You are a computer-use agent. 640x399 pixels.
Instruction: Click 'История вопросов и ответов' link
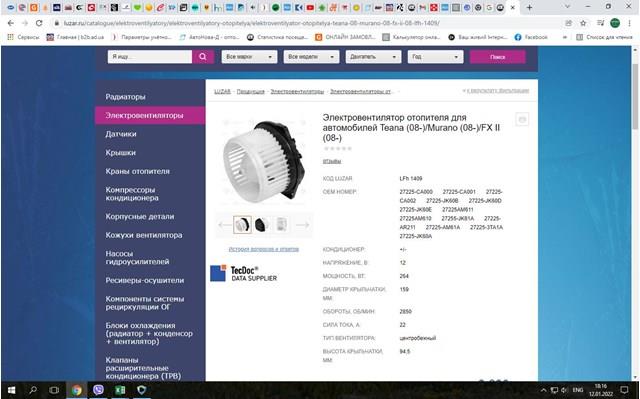(264, 249)
